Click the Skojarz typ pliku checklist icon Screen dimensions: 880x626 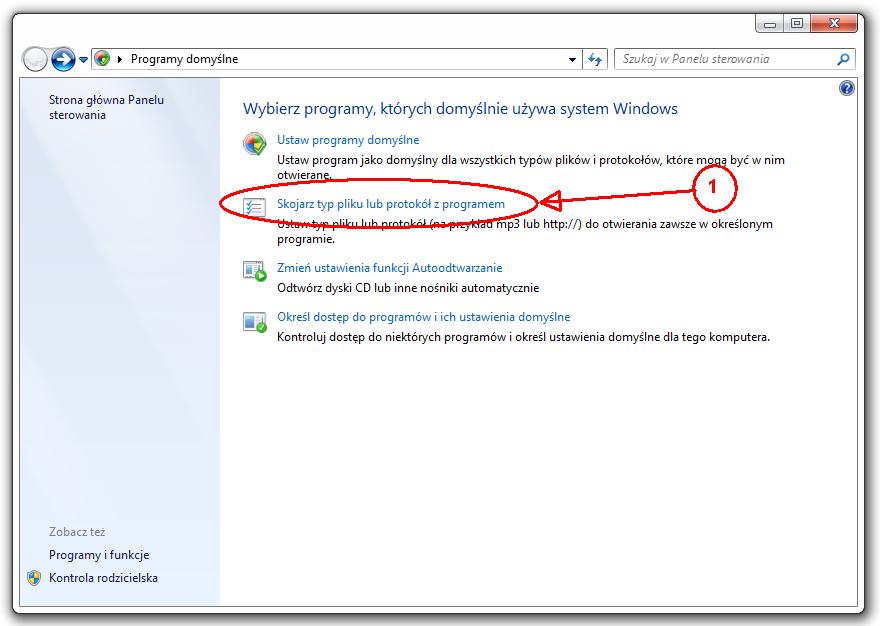pos(254,208)
